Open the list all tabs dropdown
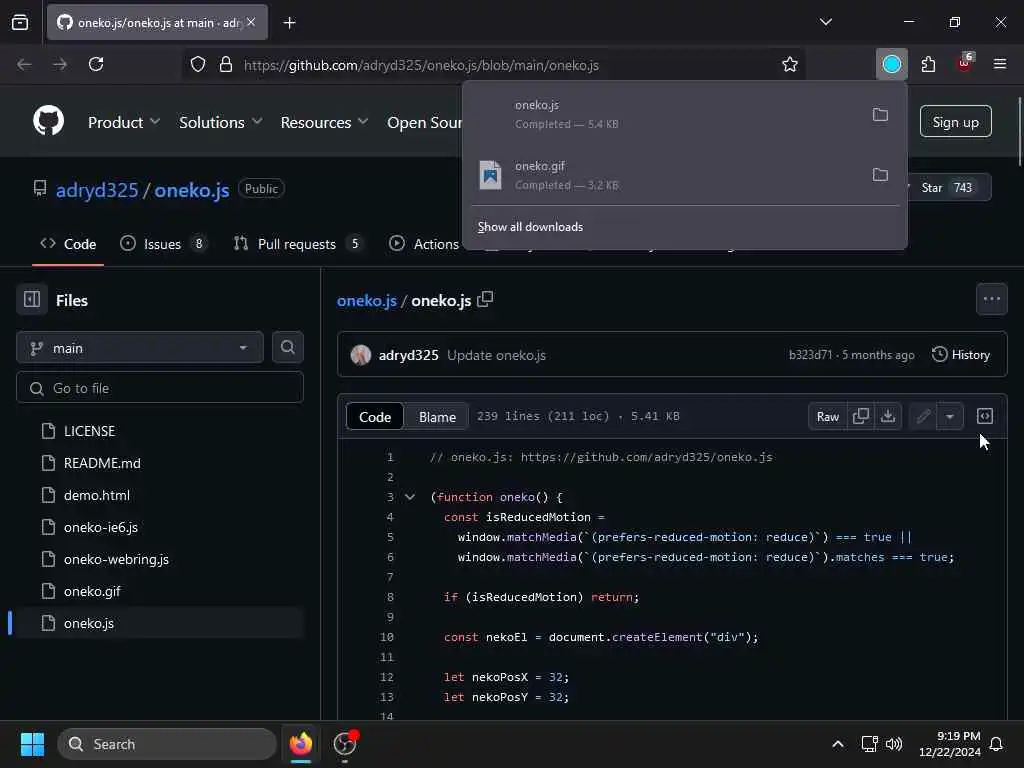1024x768 pixels. (x=825, y=22)
